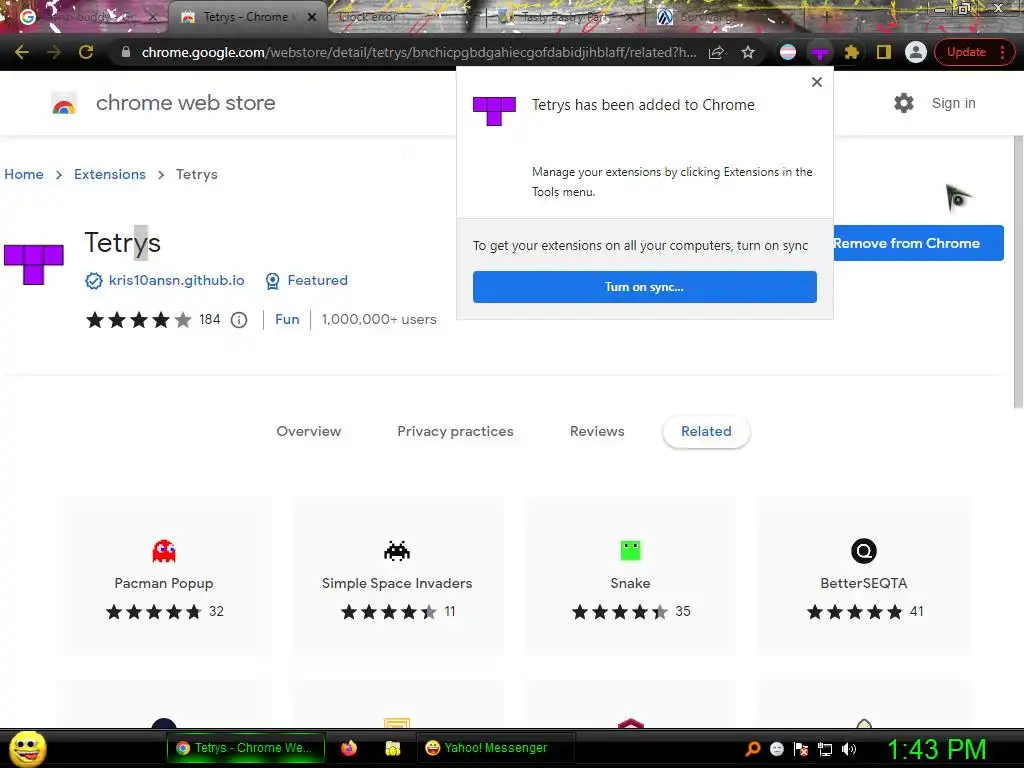Image resolution: width=1024 pixels, height=768 pixels.
Task: Click the Tetrys text in the breadcrumb
Action: pyautogui.click(x=197, y=174)
